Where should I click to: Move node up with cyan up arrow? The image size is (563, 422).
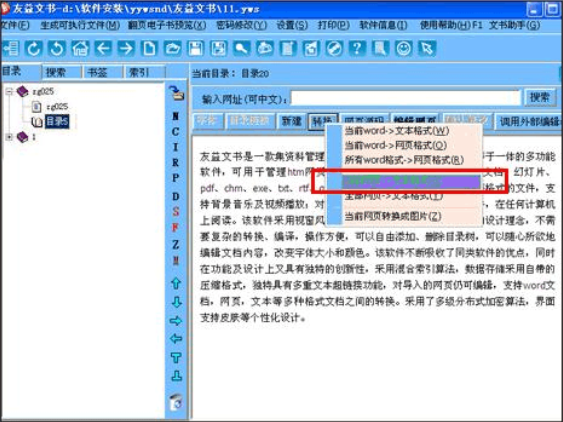pos(176,283)
